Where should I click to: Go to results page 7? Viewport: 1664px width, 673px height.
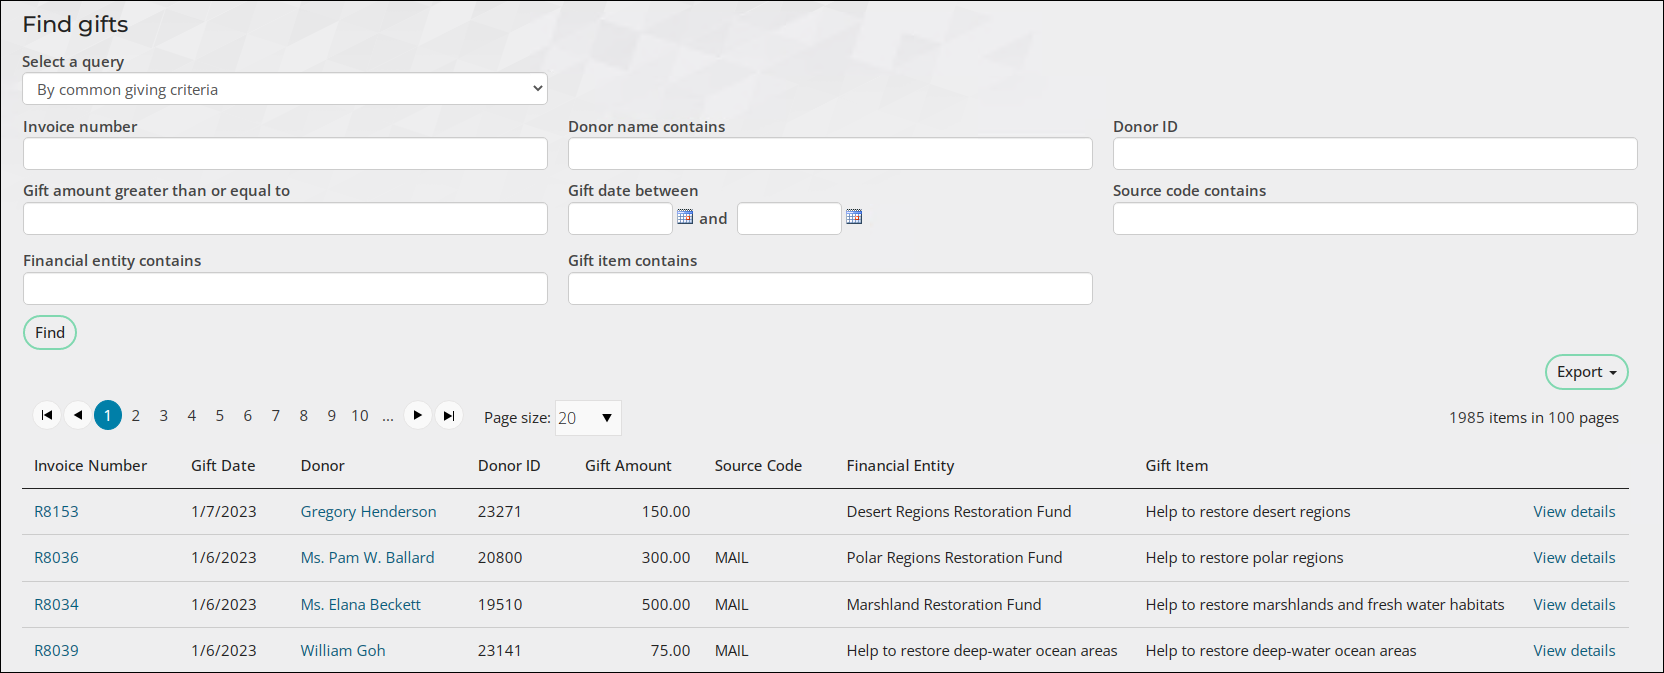pos(276,415)
